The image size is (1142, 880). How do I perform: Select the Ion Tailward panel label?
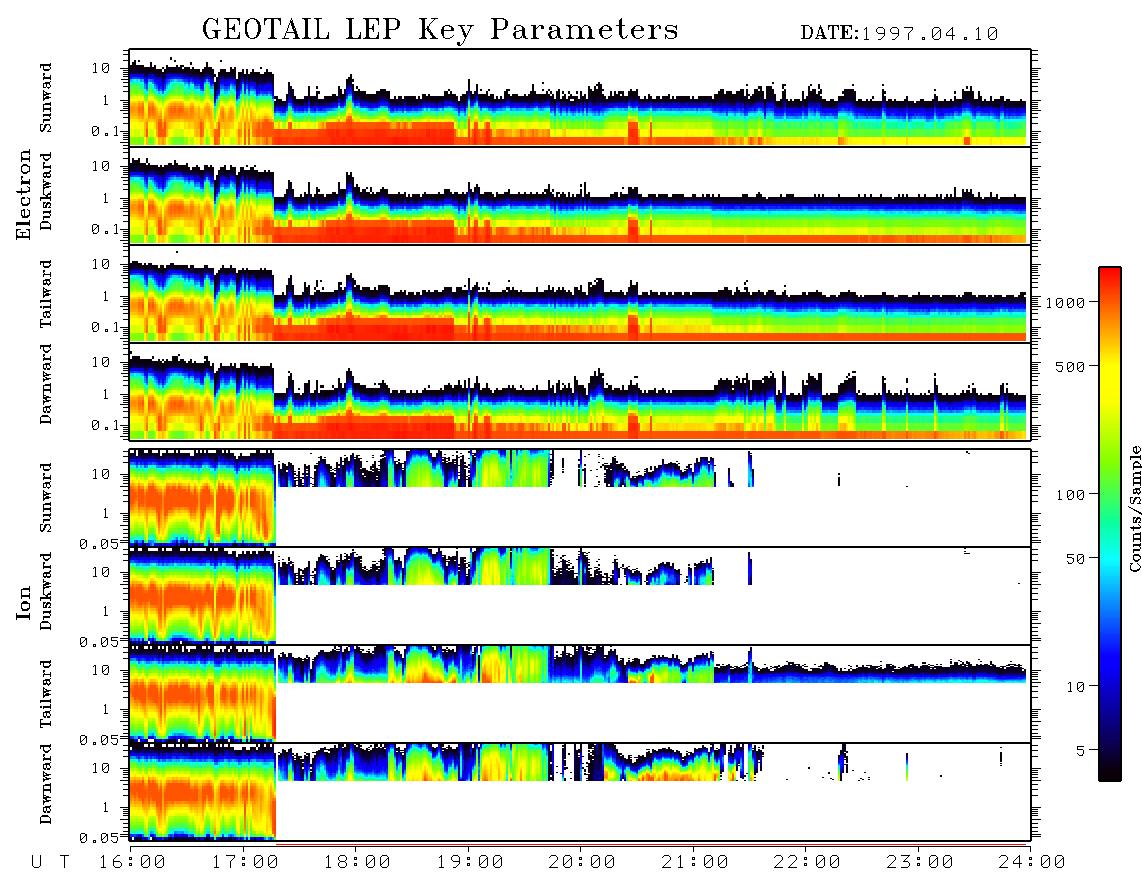[x=46, y=694]
